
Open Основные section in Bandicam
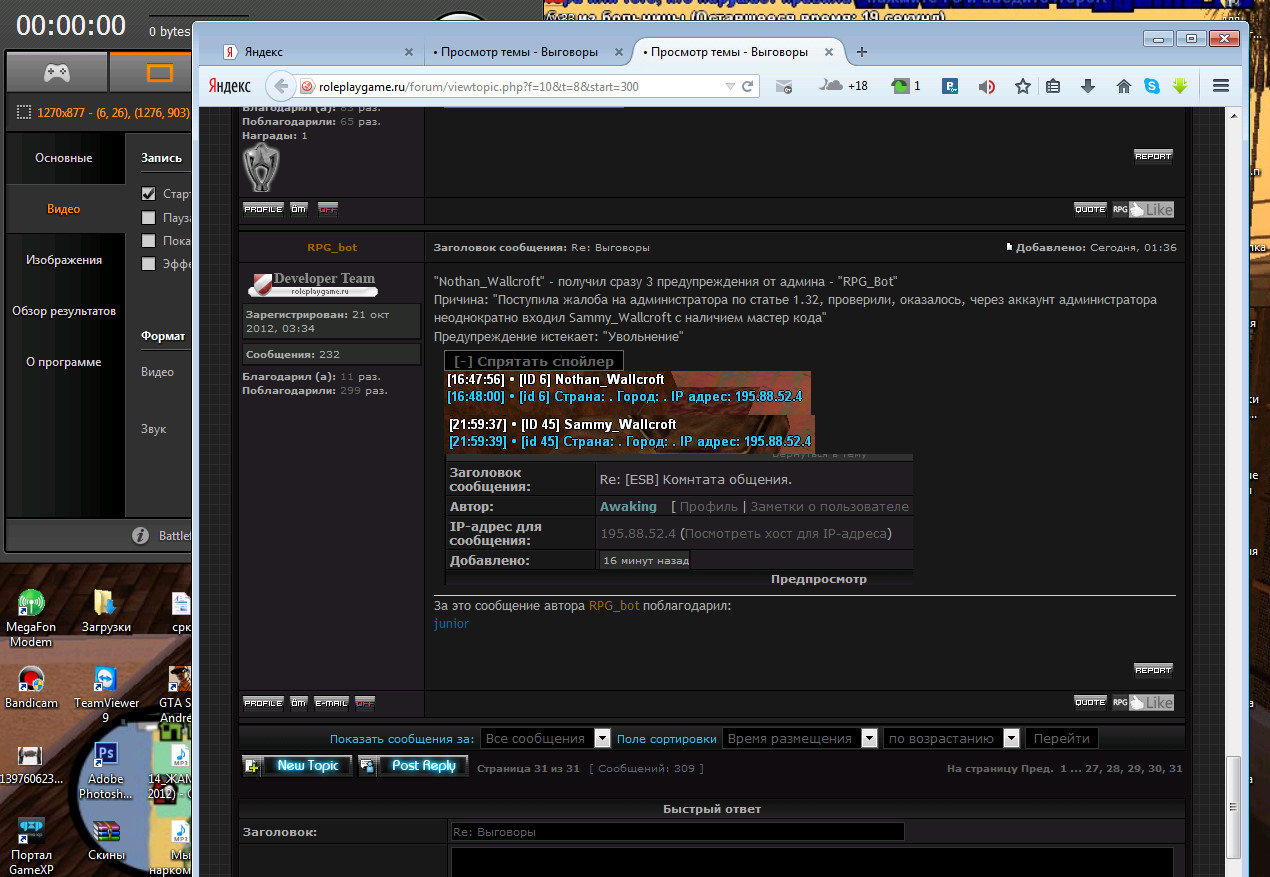63,158
